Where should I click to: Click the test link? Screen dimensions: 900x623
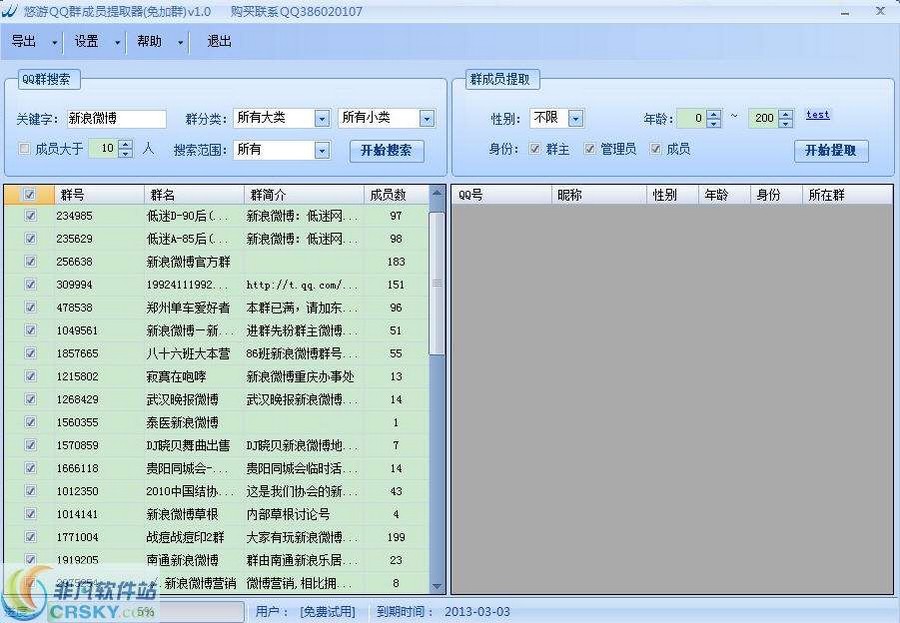pos(817,115)
